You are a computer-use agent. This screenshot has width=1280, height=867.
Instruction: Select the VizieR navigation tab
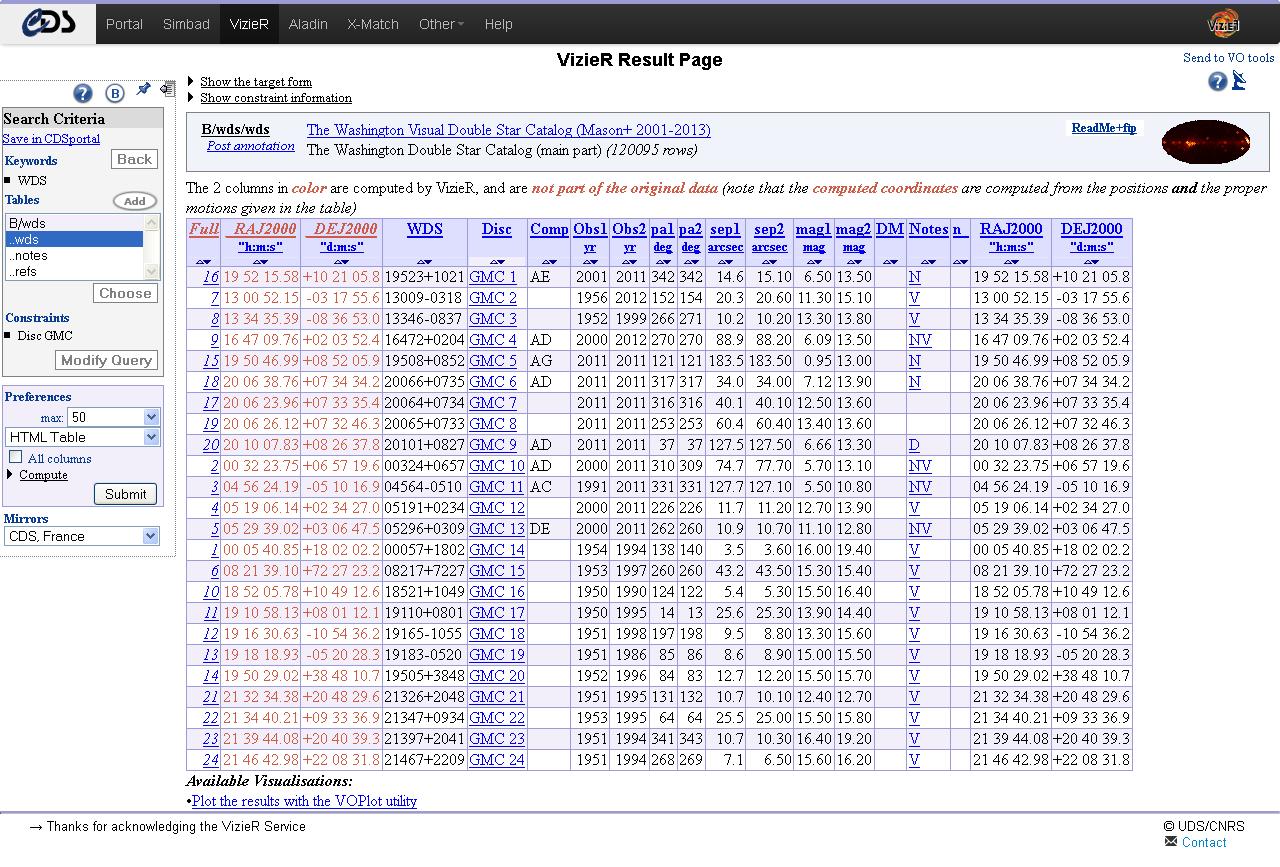coord(249,24)
